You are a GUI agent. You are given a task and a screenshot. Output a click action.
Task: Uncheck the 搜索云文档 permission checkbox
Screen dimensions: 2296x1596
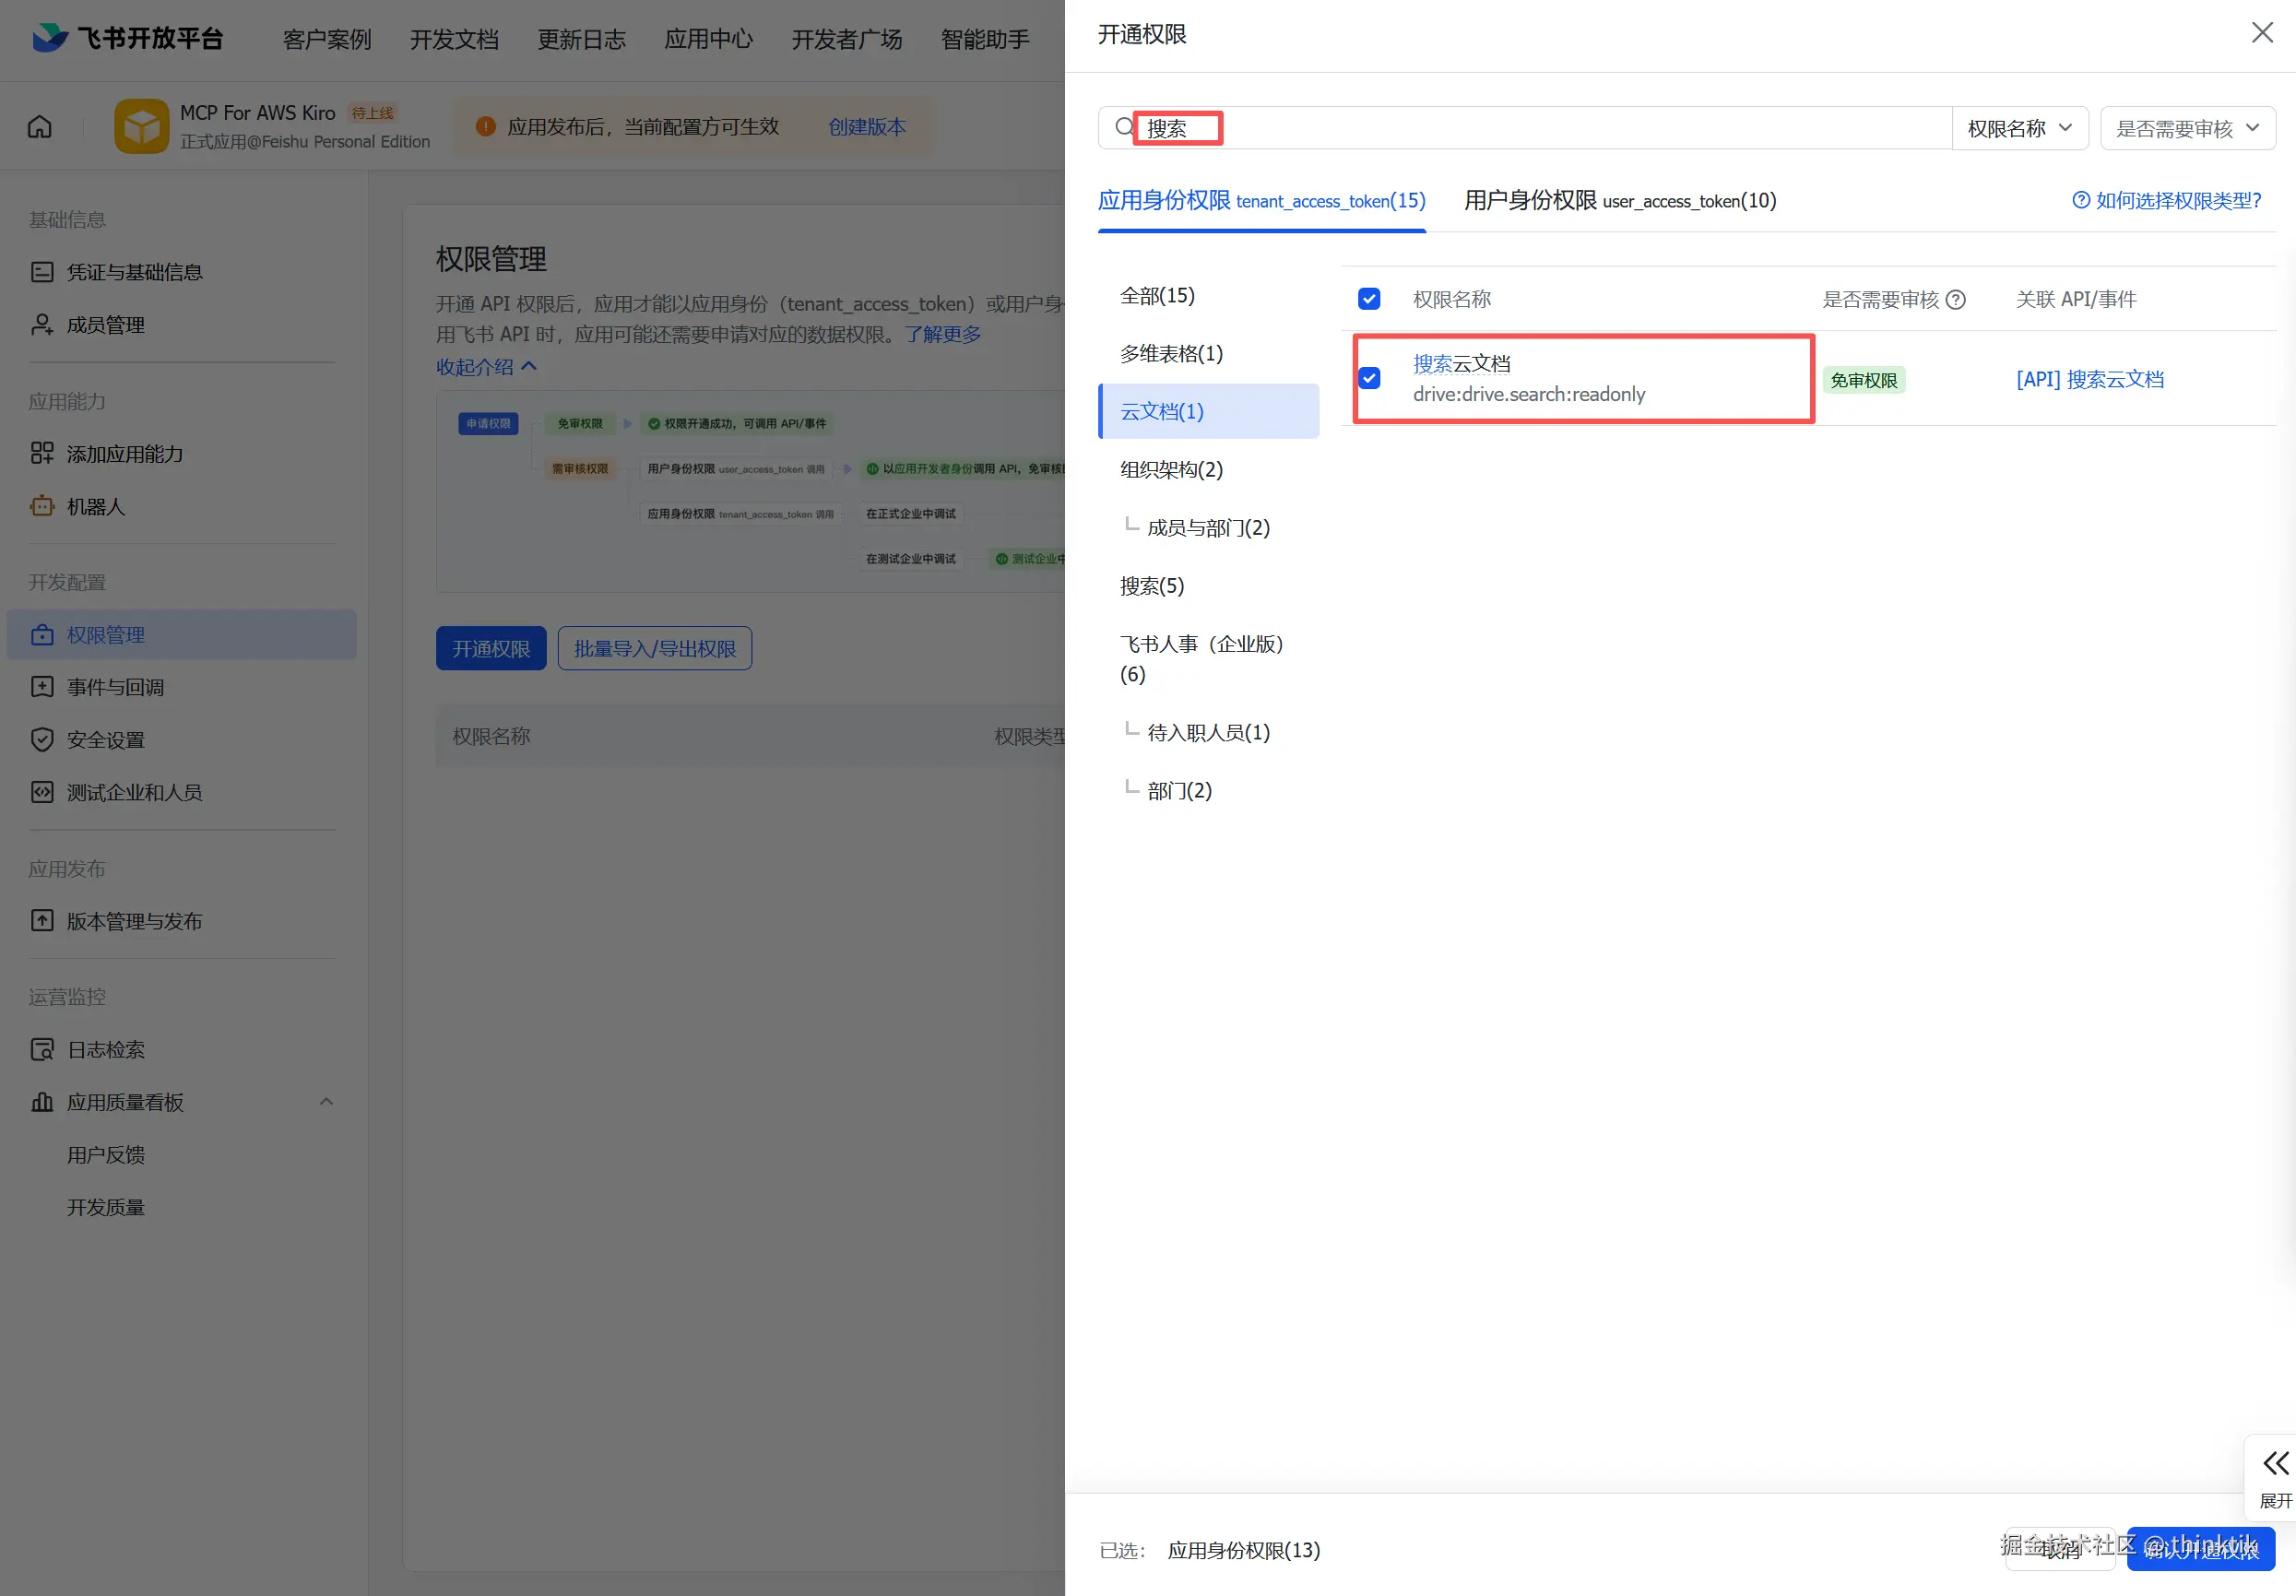1369,378
